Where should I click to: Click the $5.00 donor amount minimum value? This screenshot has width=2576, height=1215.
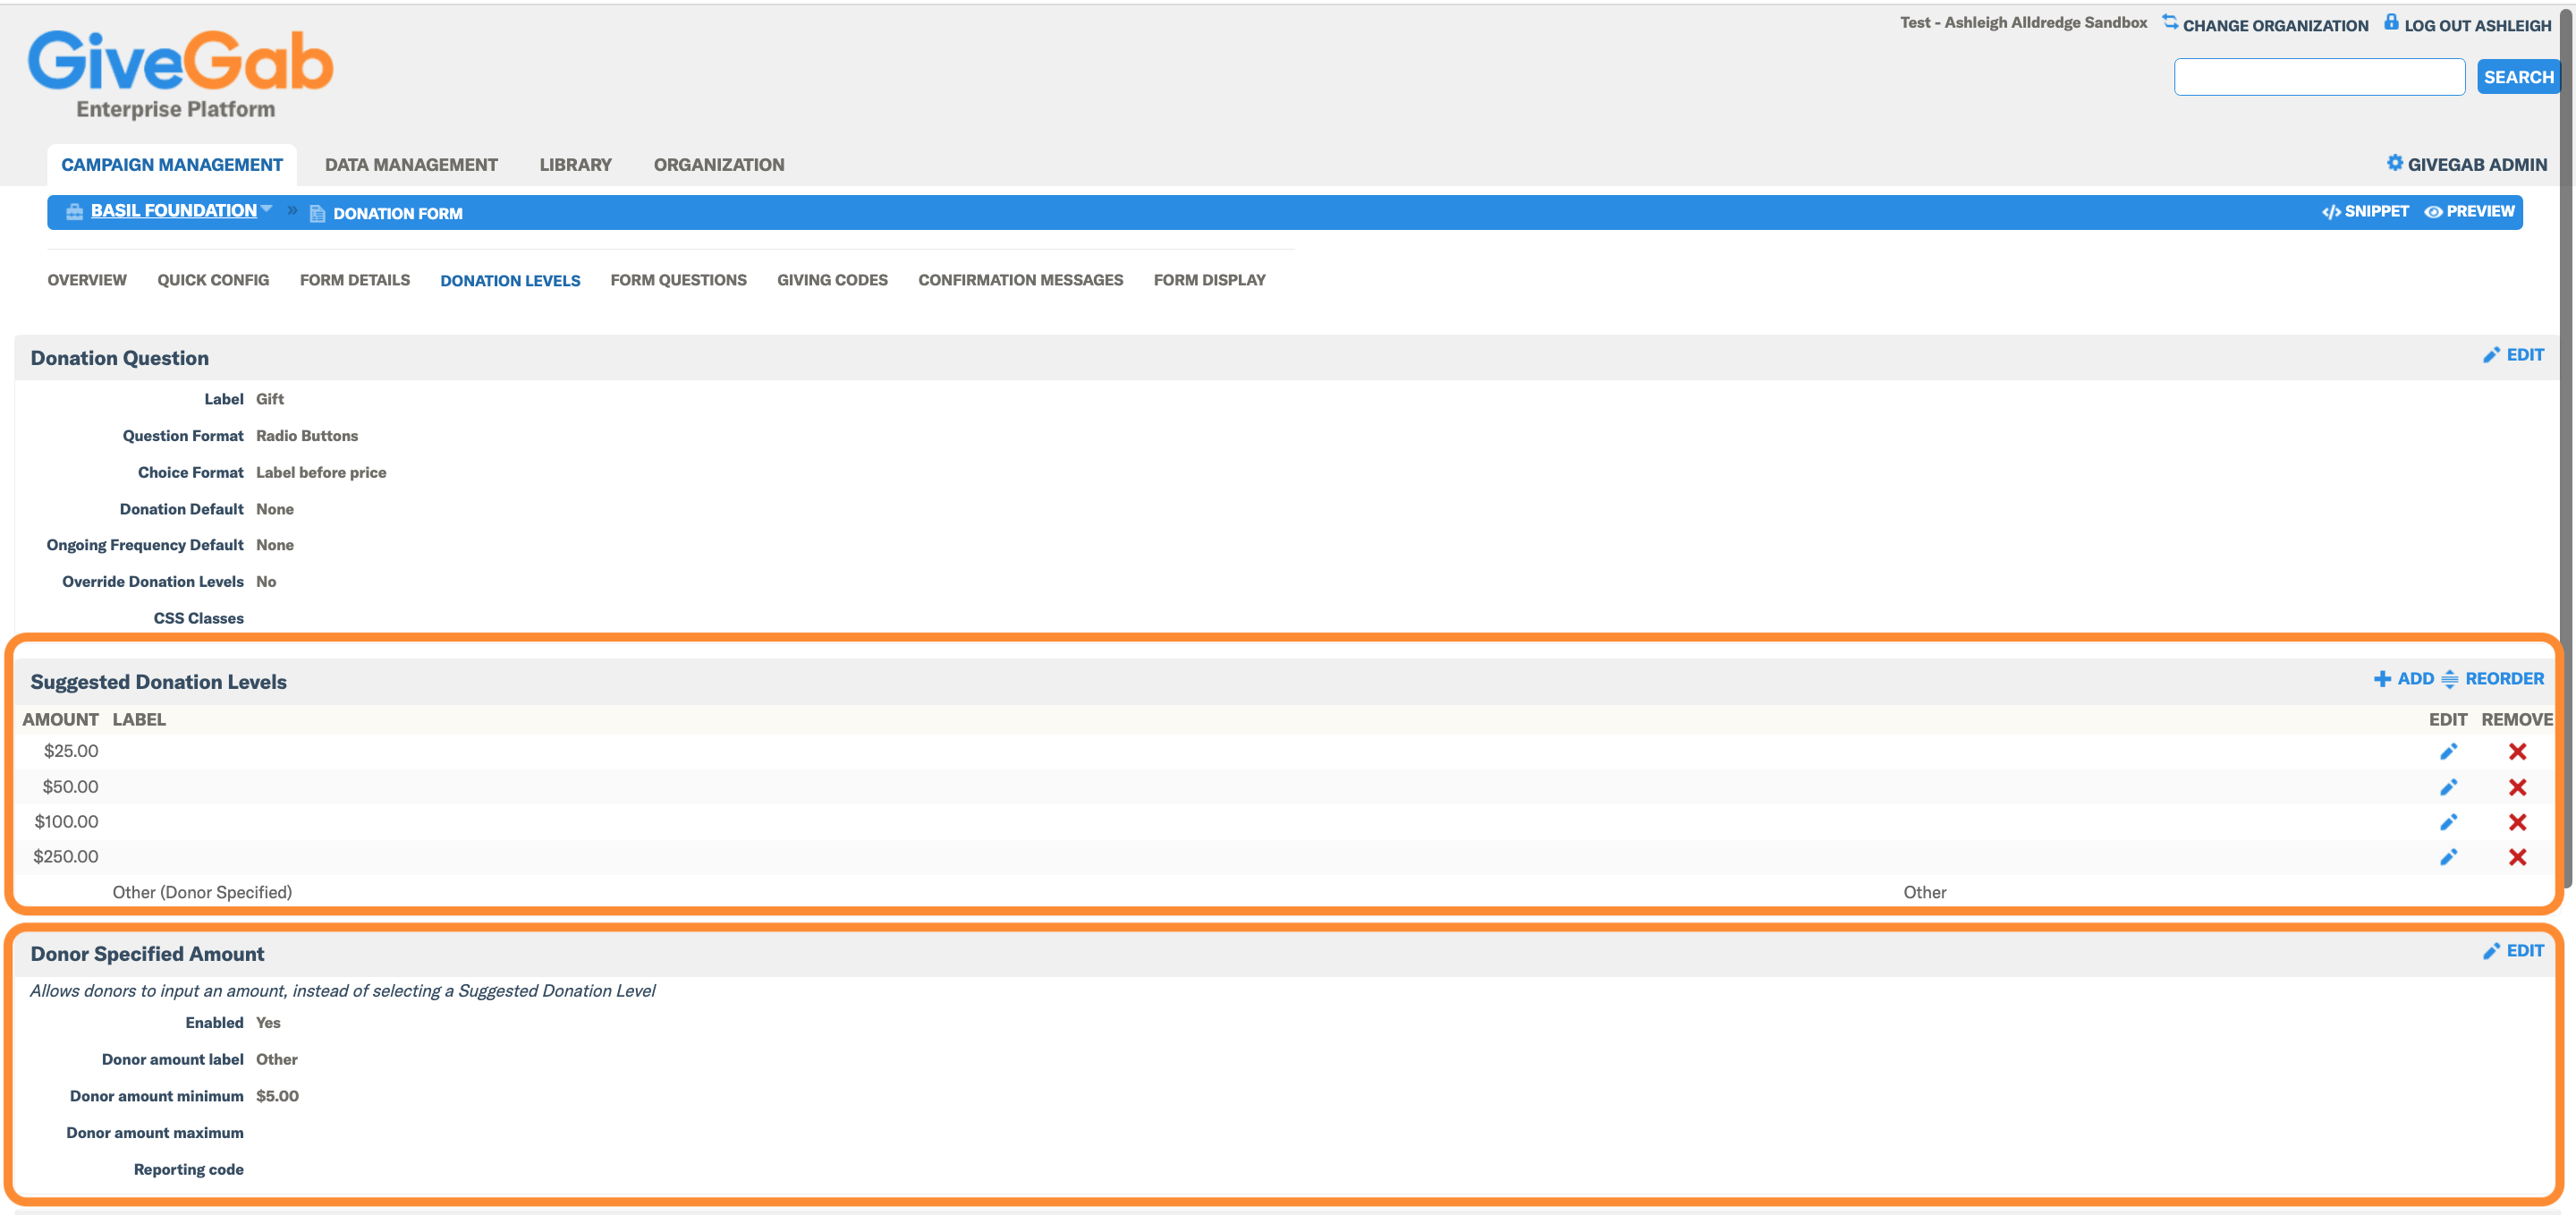277,1096
